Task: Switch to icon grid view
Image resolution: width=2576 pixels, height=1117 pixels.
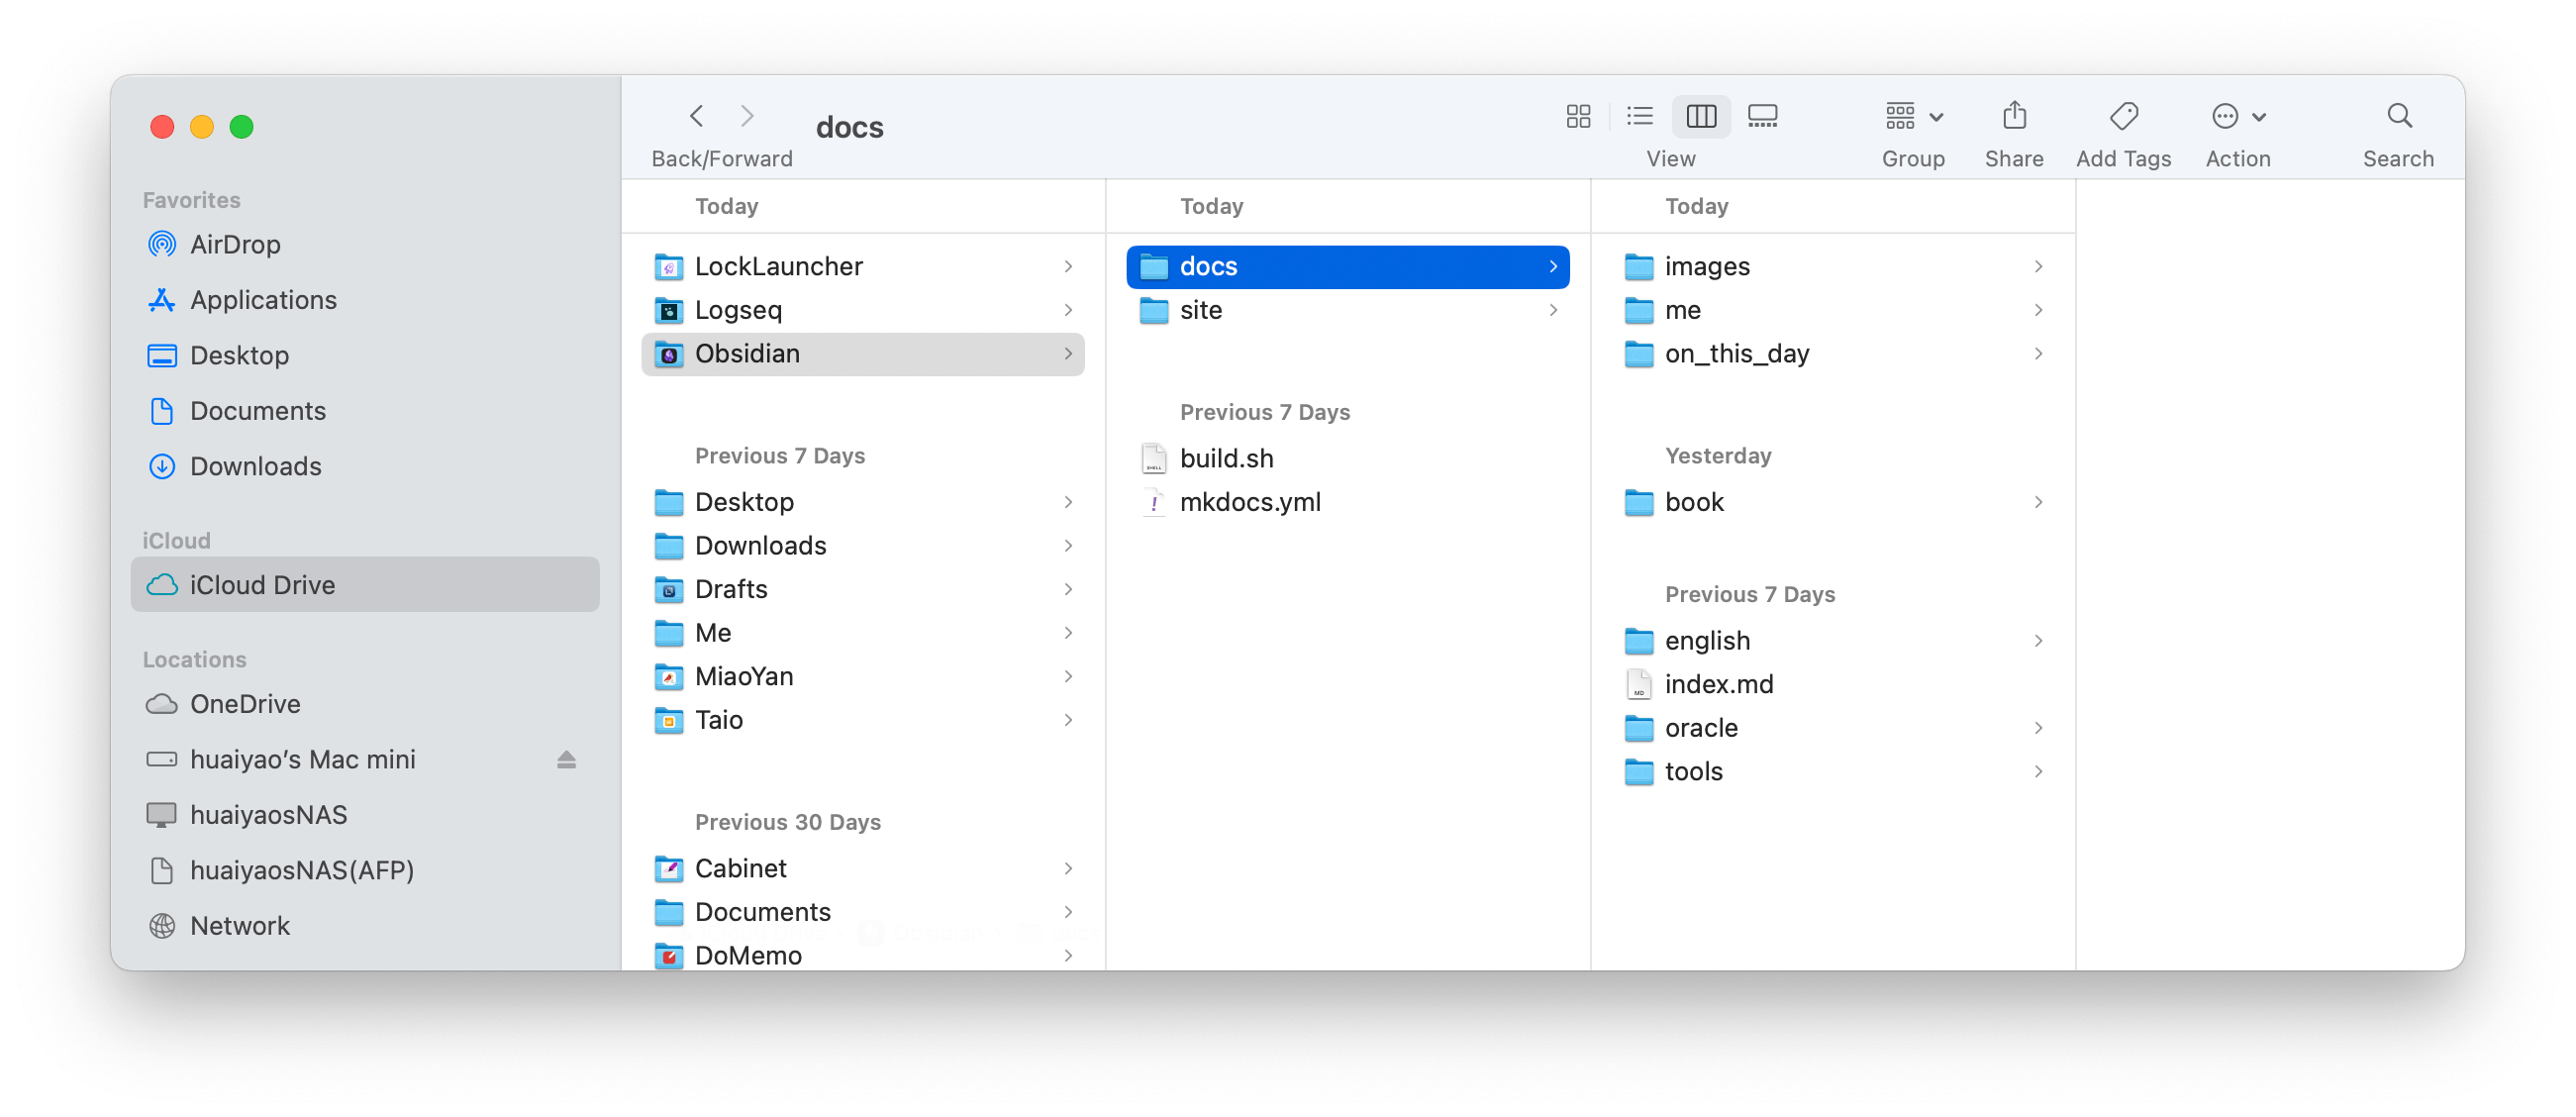Action: click(1578, 116)
